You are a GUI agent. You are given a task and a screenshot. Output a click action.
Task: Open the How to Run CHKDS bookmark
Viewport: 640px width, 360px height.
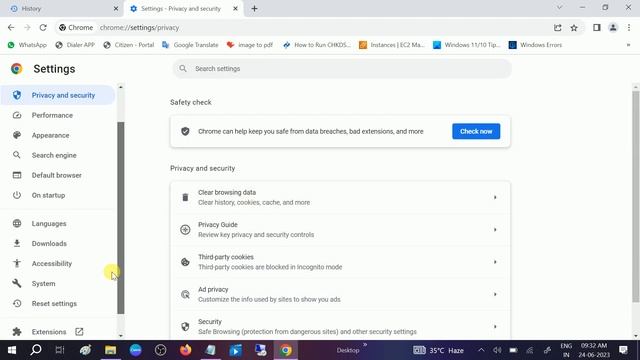tap(317, 45)
